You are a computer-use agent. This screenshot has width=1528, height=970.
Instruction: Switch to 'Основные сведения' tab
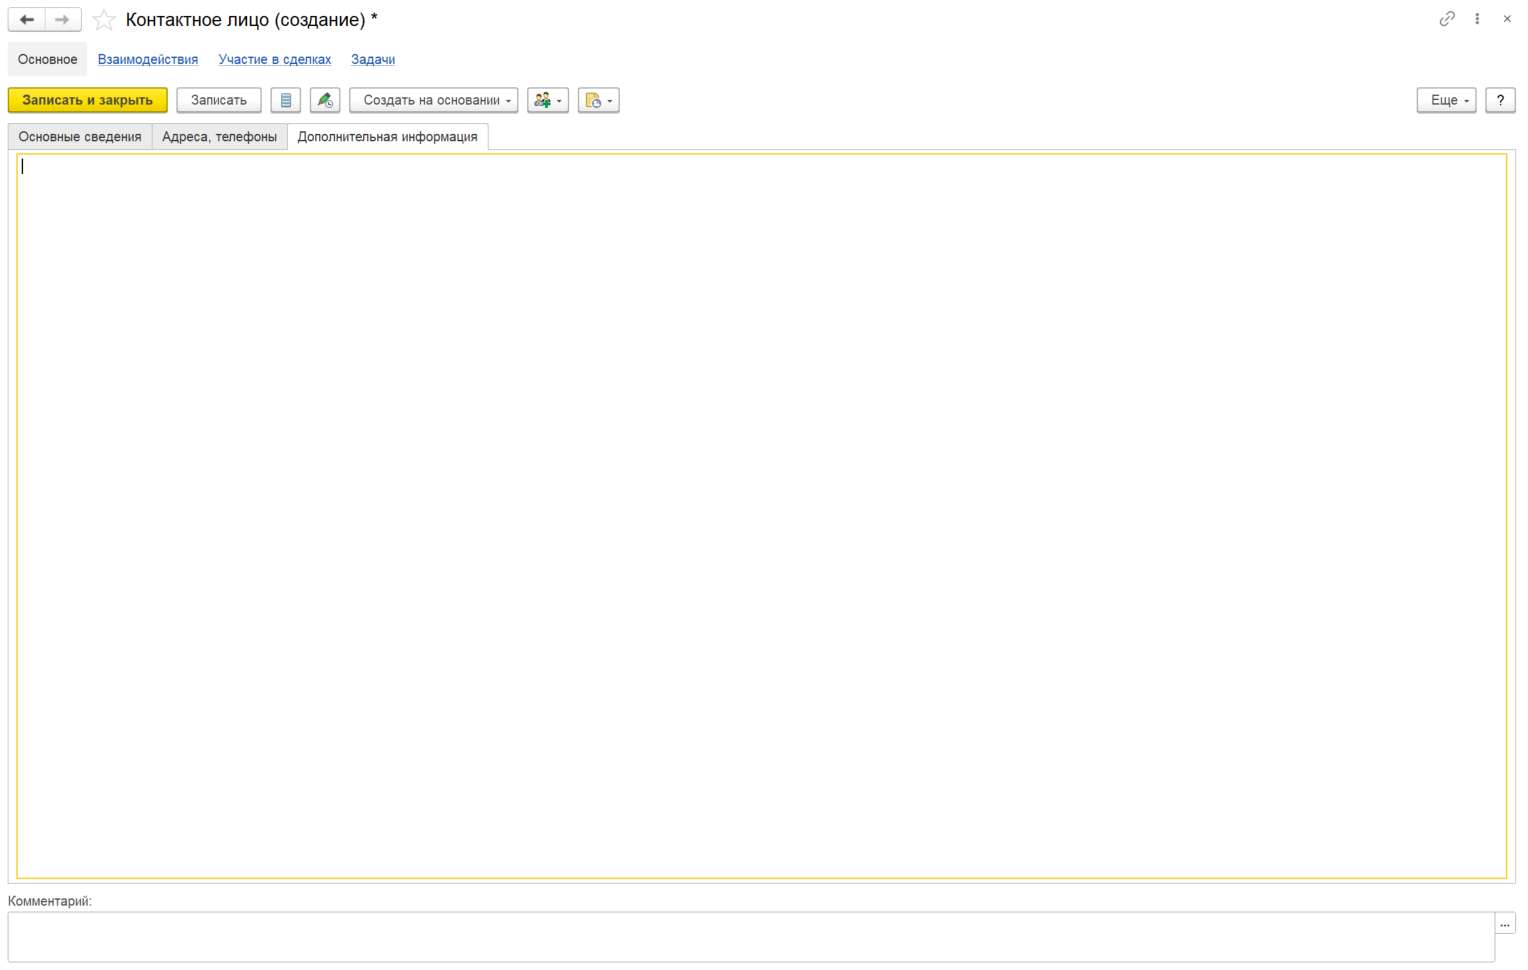80,137
